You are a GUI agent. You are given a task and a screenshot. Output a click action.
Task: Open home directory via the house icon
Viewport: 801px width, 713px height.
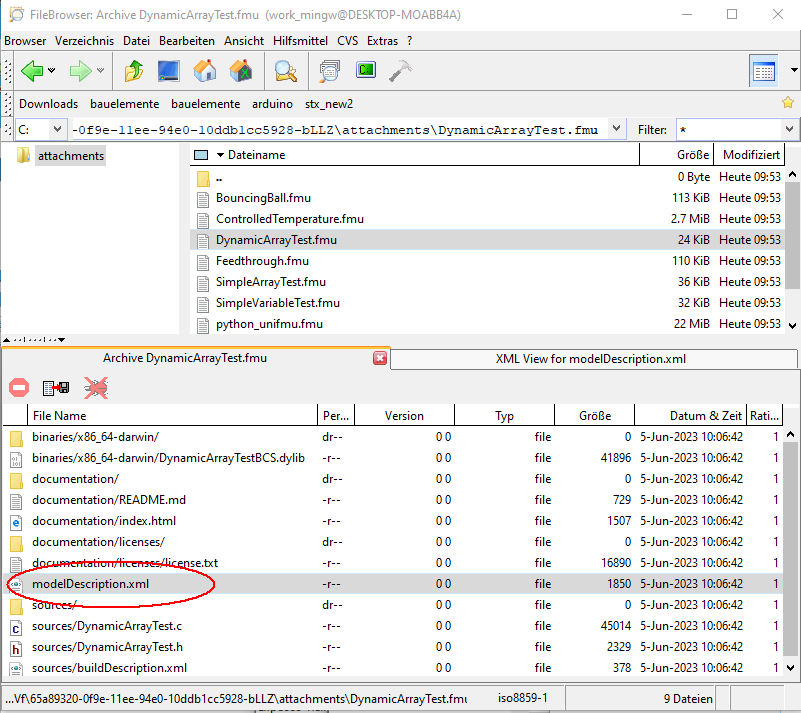coord(205,71)
